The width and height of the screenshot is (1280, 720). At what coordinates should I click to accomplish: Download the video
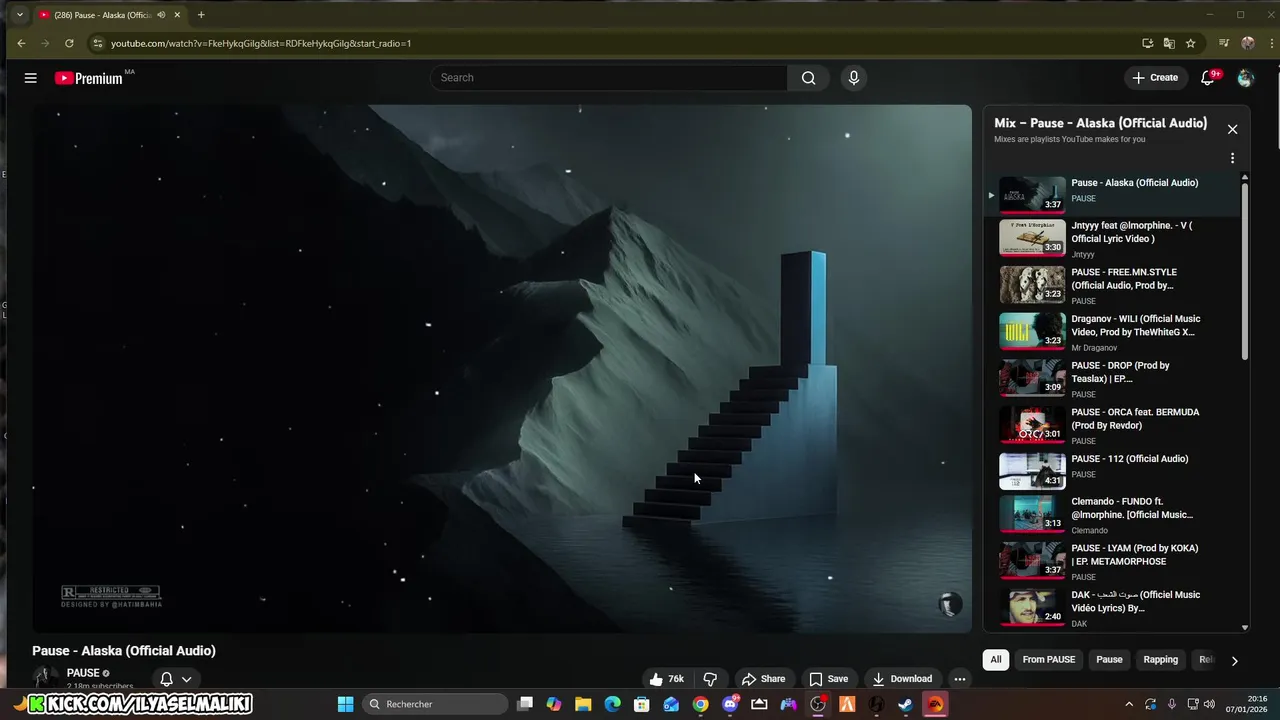point(902,679)
